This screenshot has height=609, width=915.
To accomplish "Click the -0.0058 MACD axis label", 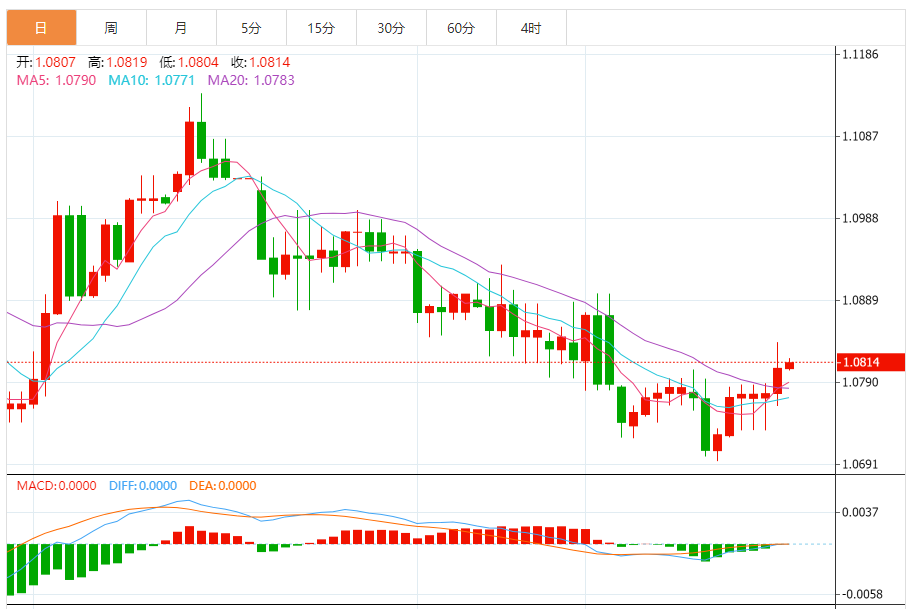I will click(860, 594).
